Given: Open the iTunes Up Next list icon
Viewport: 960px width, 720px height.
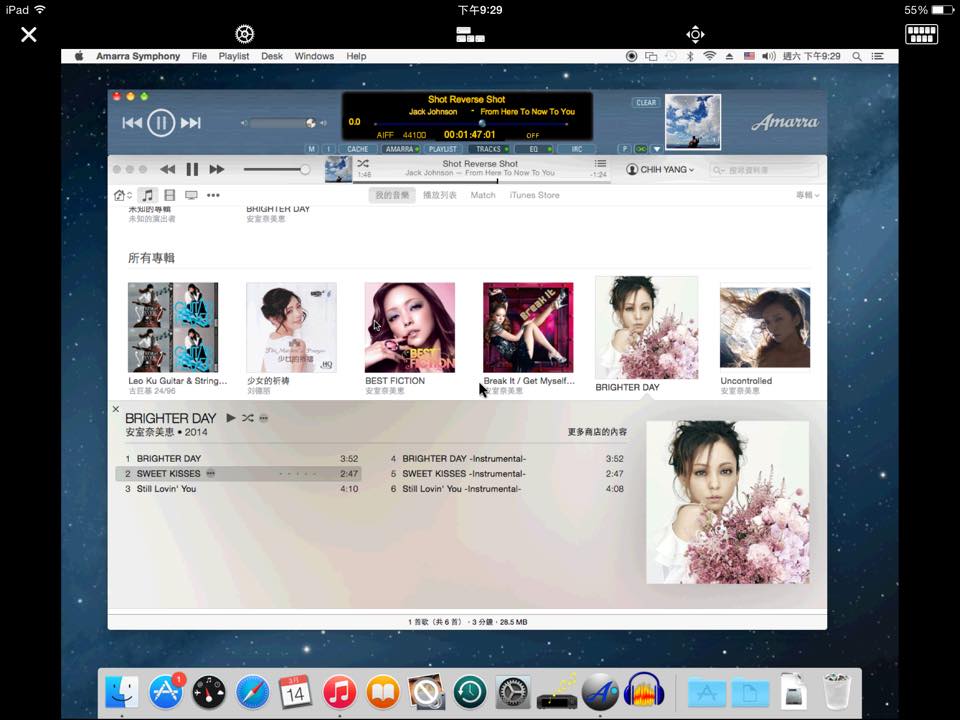Looking at the screenshot, I should coord(600,163).
